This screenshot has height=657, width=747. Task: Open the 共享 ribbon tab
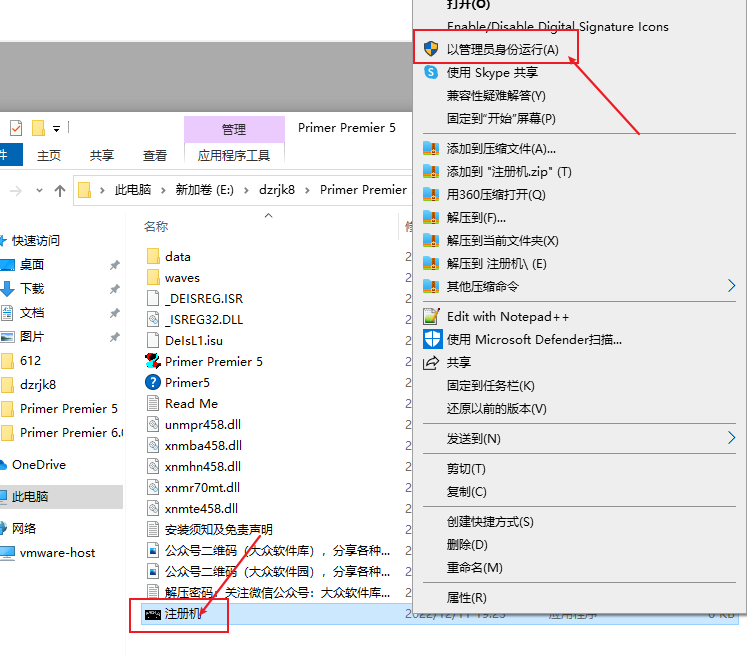pos(101,155)
